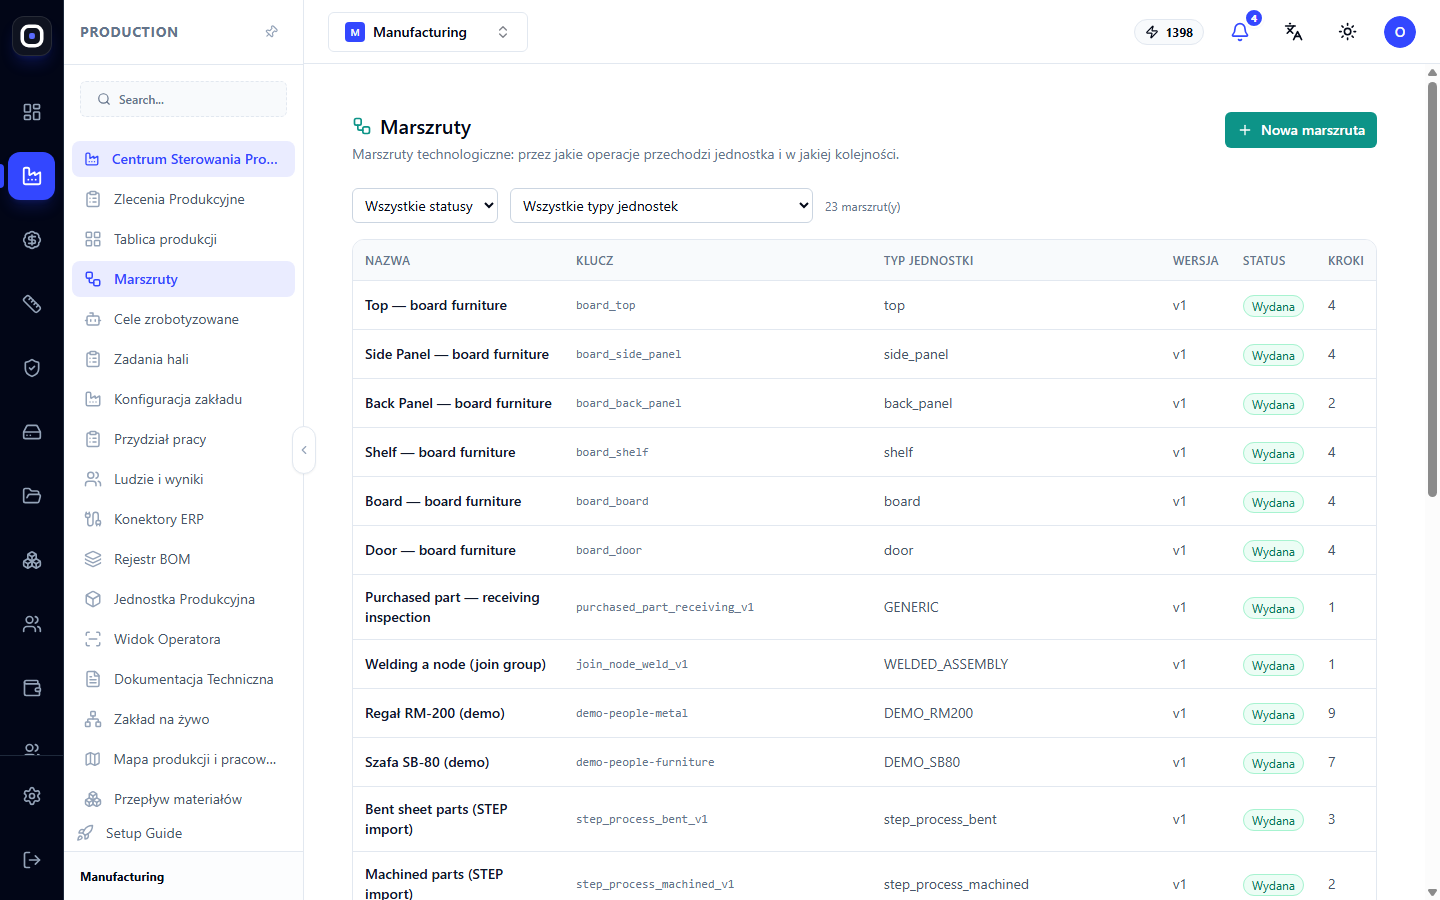The height and width of the screenshot is (900, 1440).
Task: Open the ruler icon in rail
Action: pos(32,304)
